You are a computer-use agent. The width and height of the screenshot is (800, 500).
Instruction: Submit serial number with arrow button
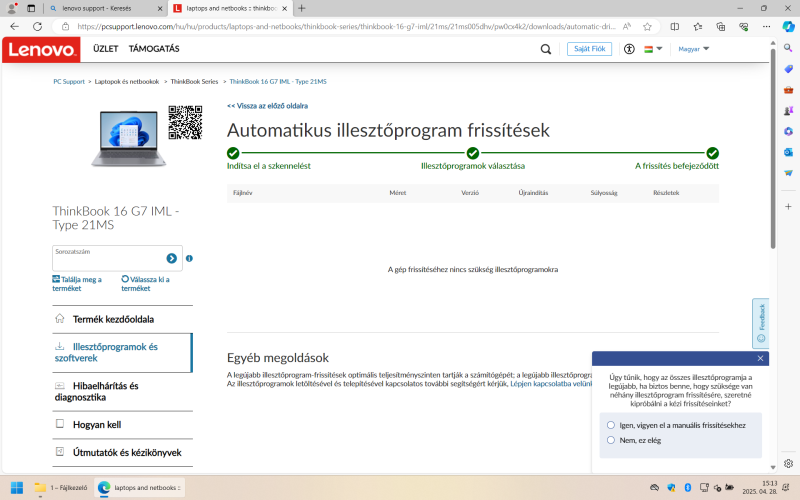pyautogui.click(x=171, y=259)
